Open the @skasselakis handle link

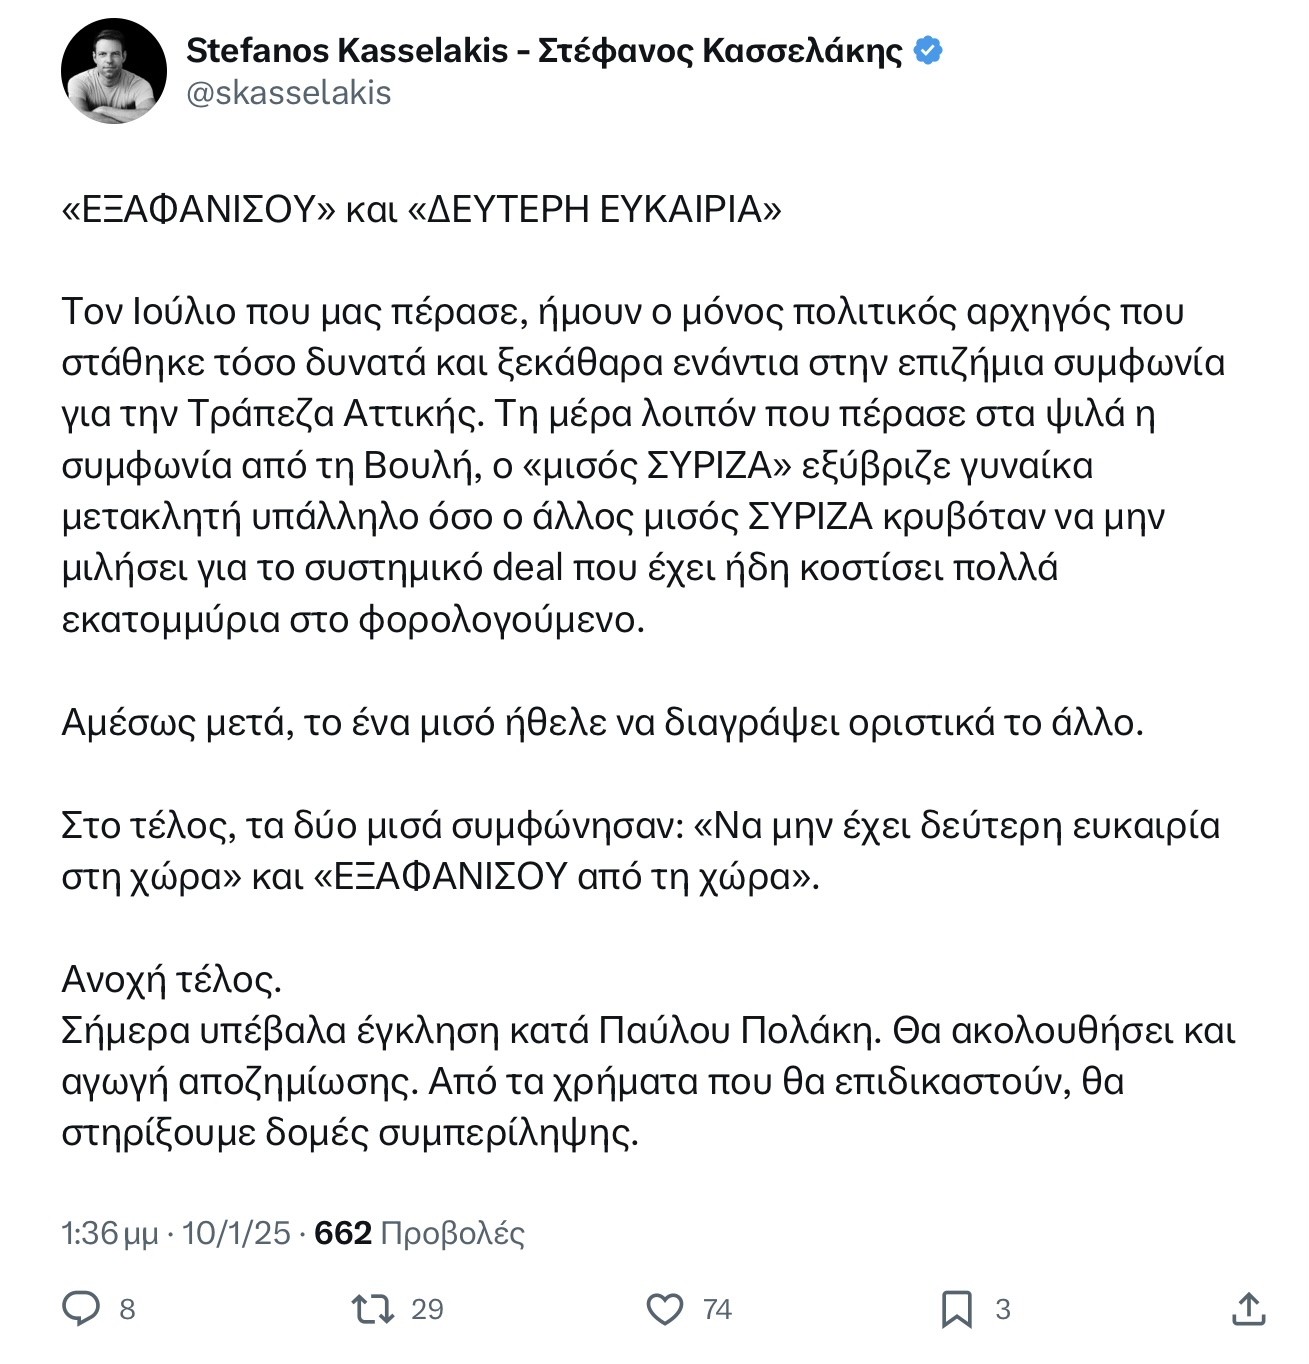(x=289, y=93)
